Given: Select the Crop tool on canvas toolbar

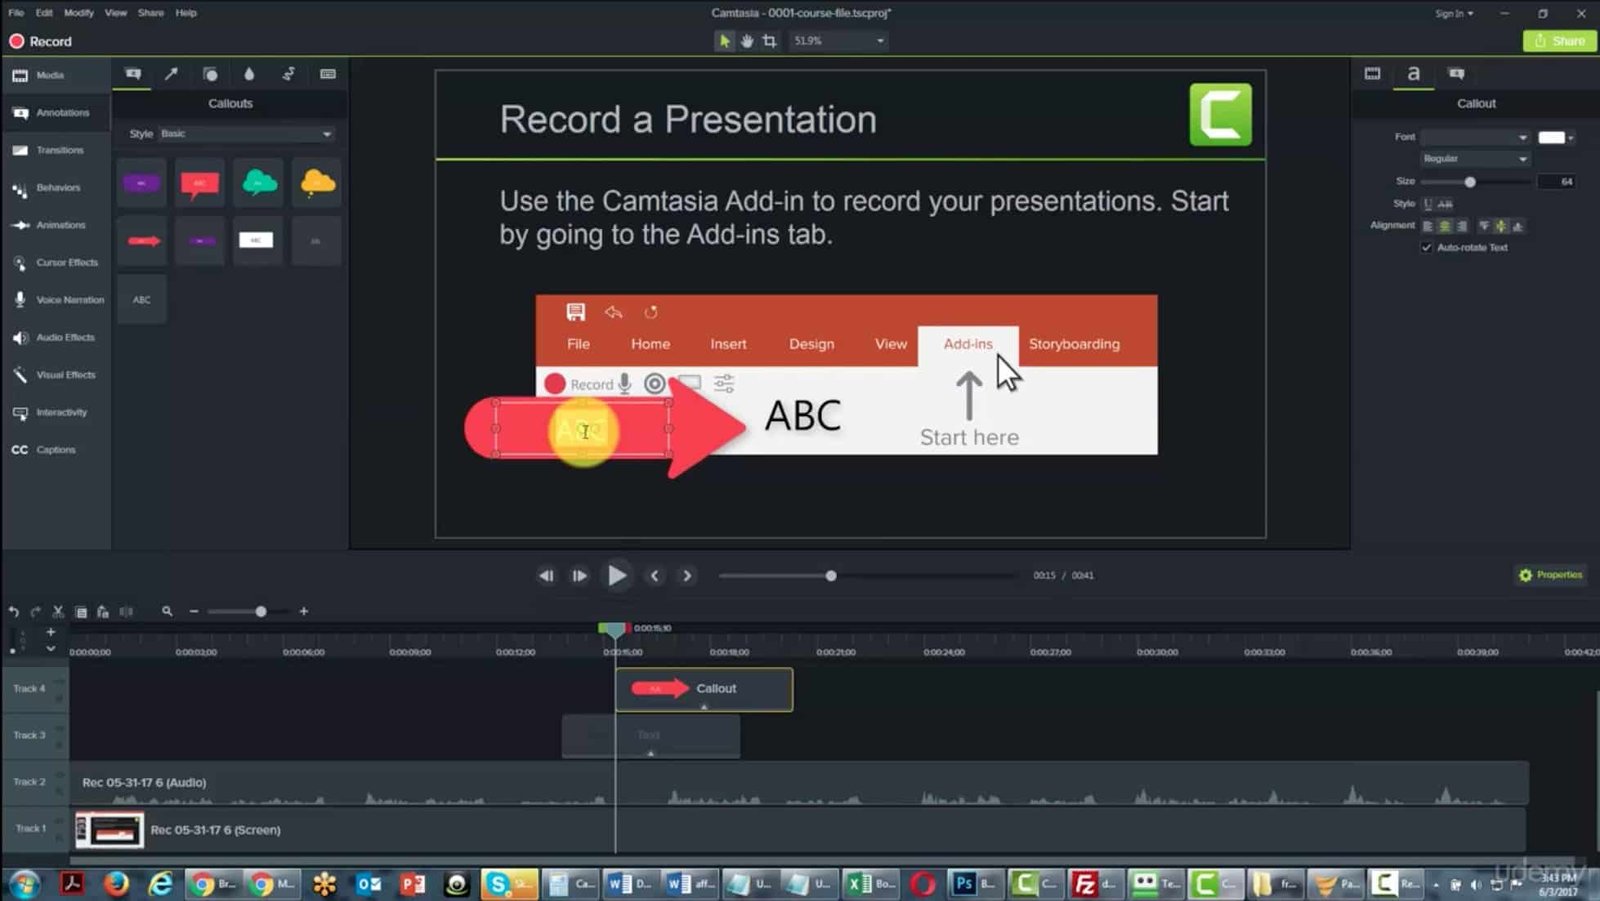Looking at the screenshot, I should (769, 41).
